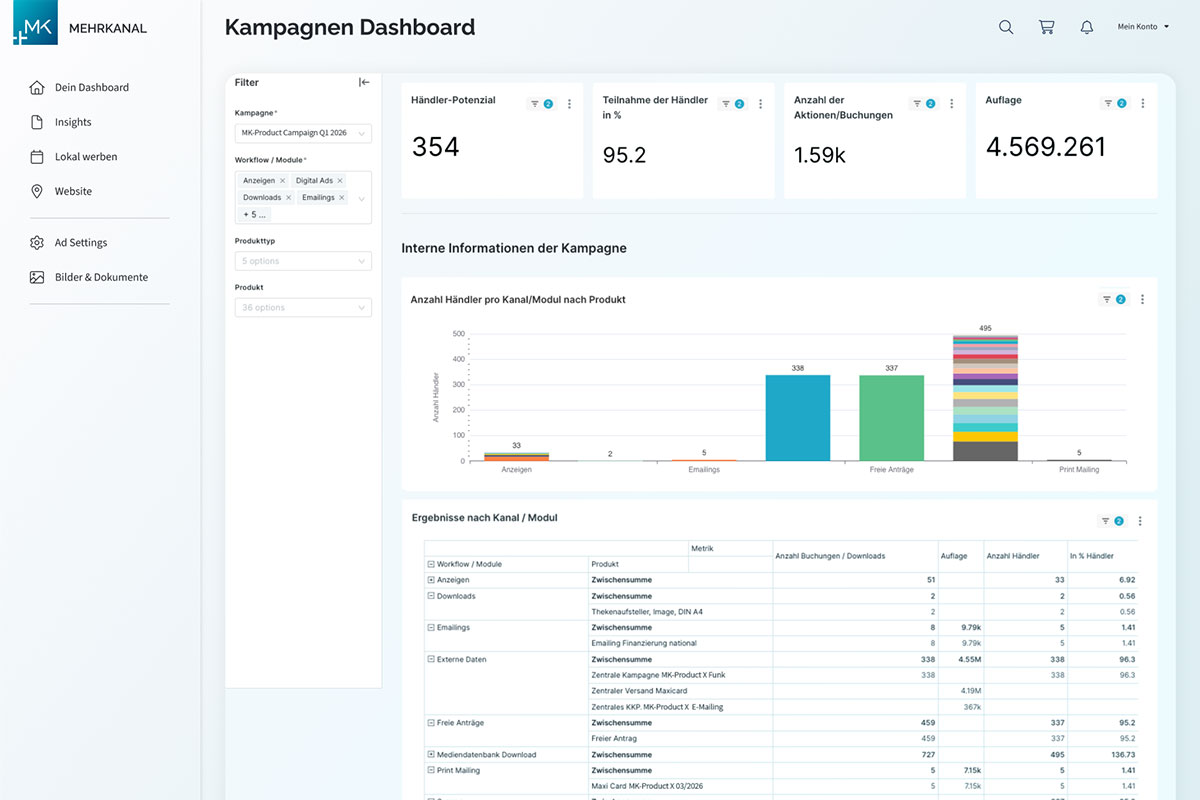Collapse the Filter panel with arrow icon

click(364, 83)
